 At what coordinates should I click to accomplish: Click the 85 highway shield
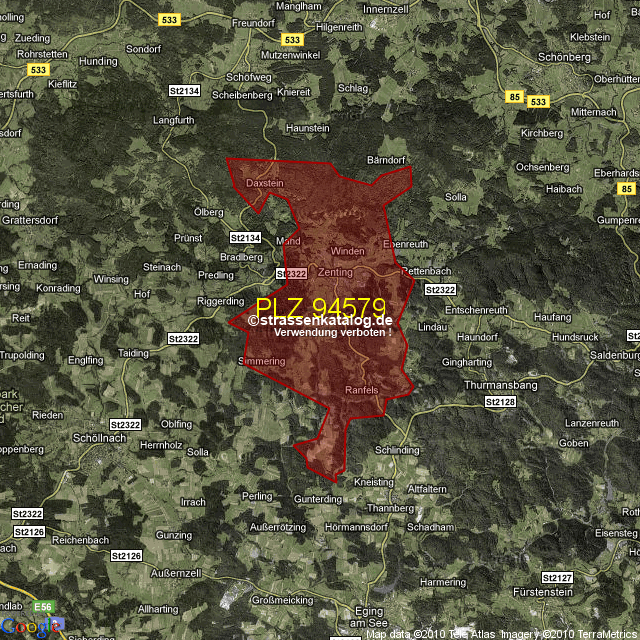pos(514,97)
